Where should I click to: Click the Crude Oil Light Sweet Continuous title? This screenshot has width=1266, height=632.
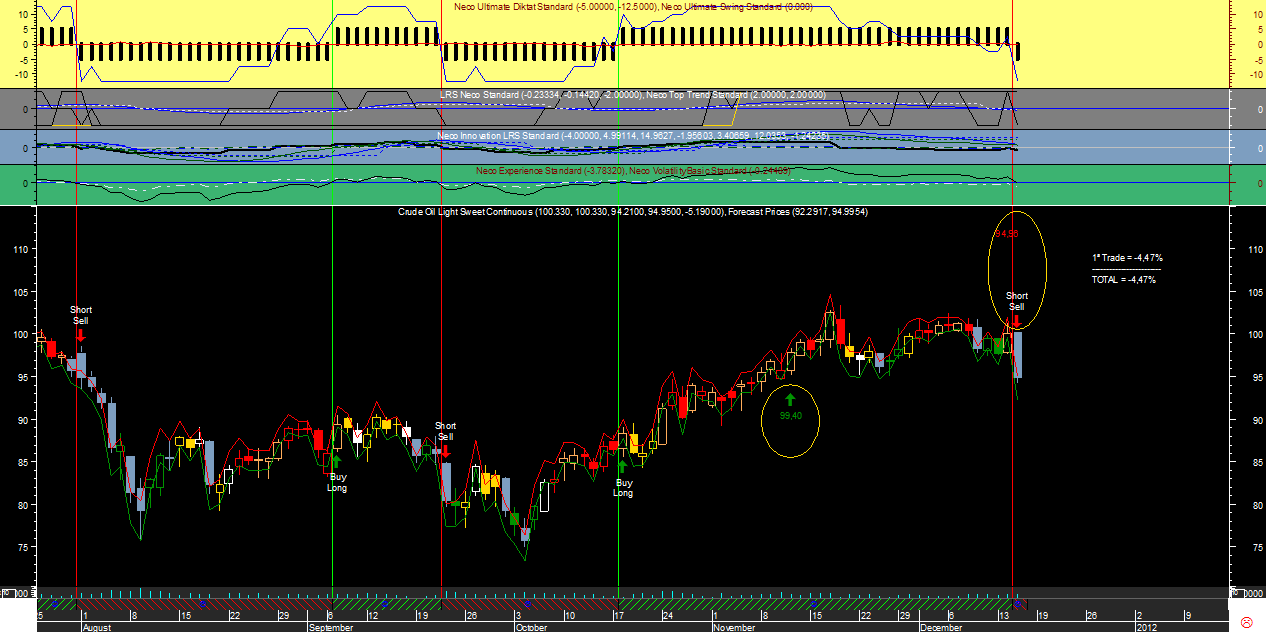click(x=633, y=212)
